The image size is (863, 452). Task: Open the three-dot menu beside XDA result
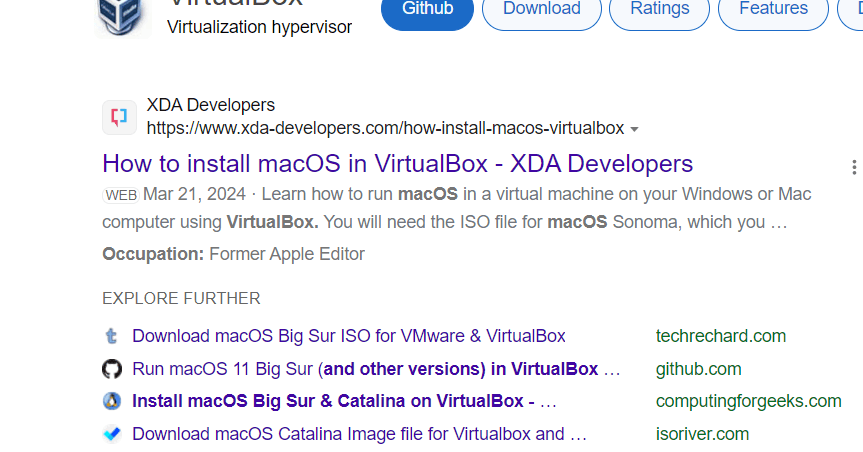click(854, 167)
